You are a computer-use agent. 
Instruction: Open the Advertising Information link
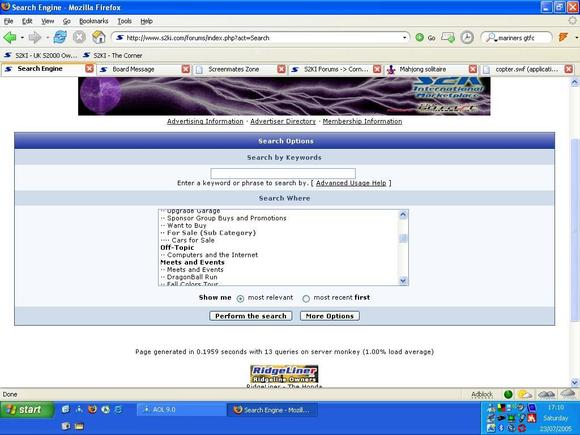tap(205, 121)
